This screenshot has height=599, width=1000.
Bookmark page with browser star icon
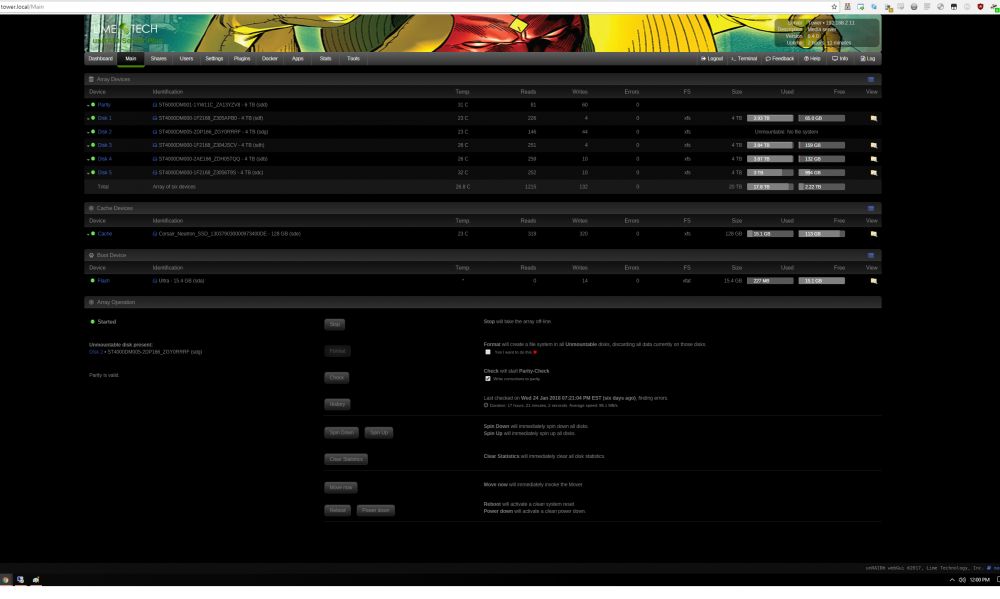click(x=834, y=7)
